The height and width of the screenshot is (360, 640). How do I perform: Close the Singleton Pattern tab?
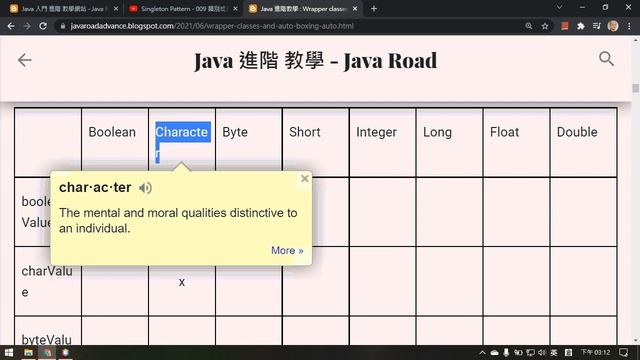[x=235, y=9]
